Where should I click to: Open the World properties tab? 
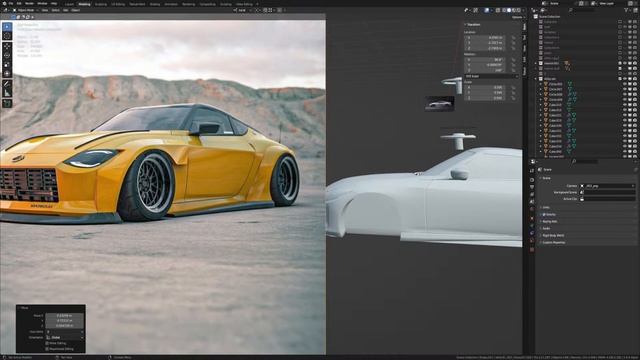pos(532,209)
